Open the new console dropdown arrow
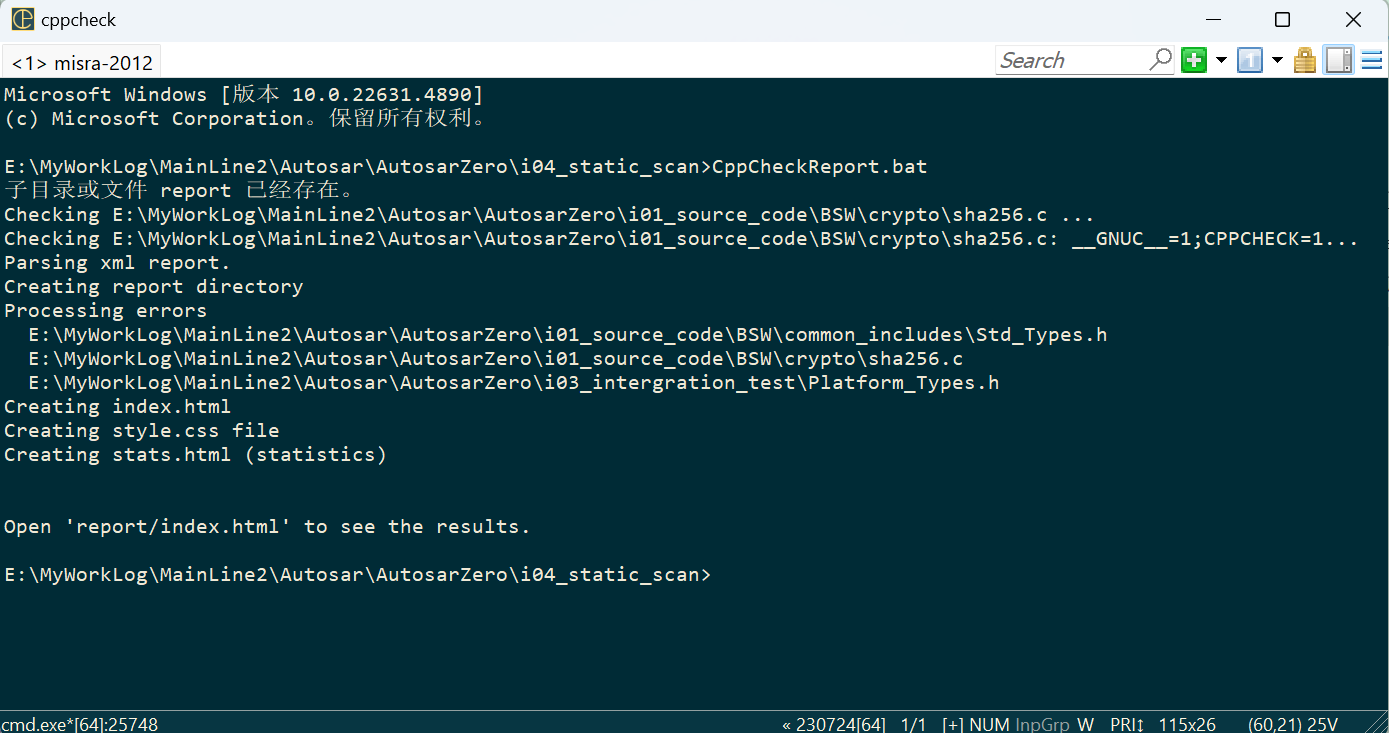Screen dimensions: 1389x733 click(1220, 60)
